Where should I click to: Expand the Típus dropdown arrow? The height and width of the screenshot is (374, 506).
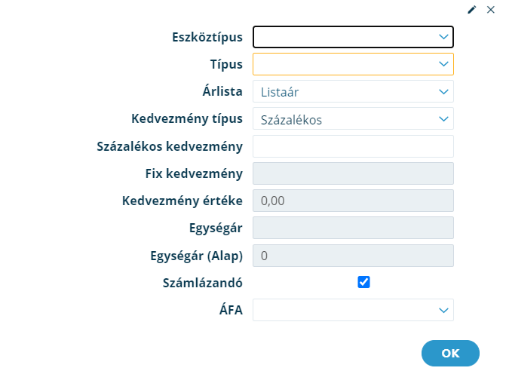tap(443, 64)
